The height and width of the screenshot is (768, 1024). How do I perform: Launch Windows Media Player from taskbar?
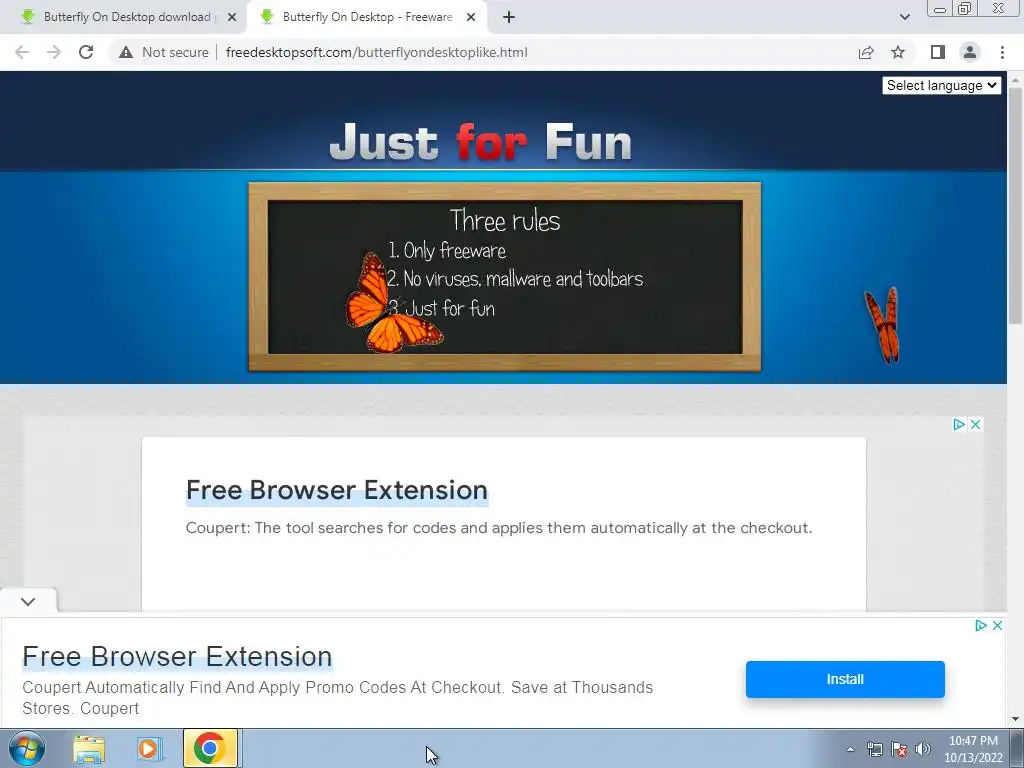point(149,748)
